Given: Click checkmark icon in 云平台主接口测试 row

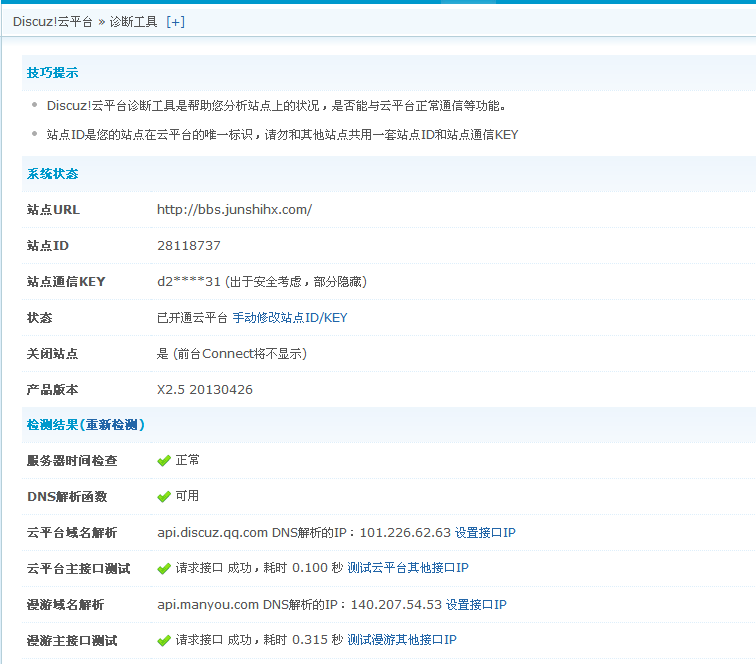Looking at the screenshot, I should pyautogui.click(x=164, y=569).
